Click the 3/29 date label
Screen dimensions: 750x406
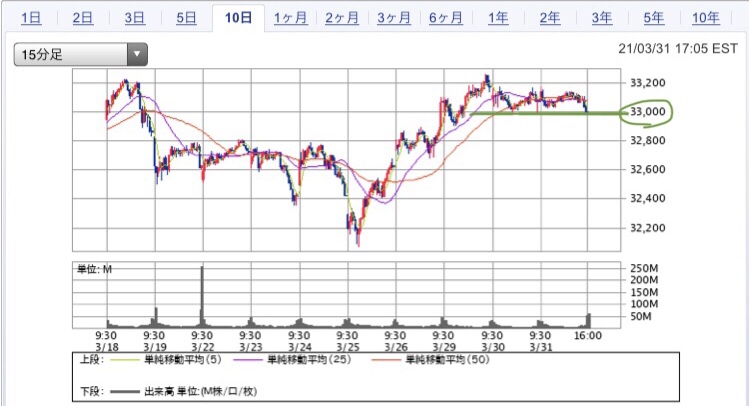point(444,347)
